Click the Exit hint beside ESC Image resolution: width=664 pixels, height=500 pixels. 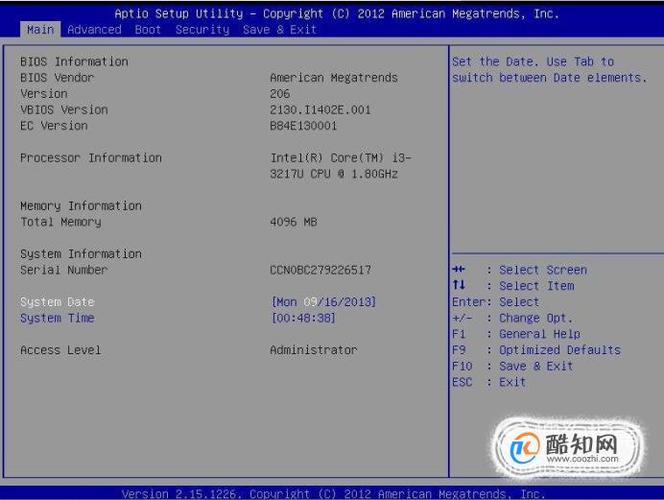click(512, 382)
